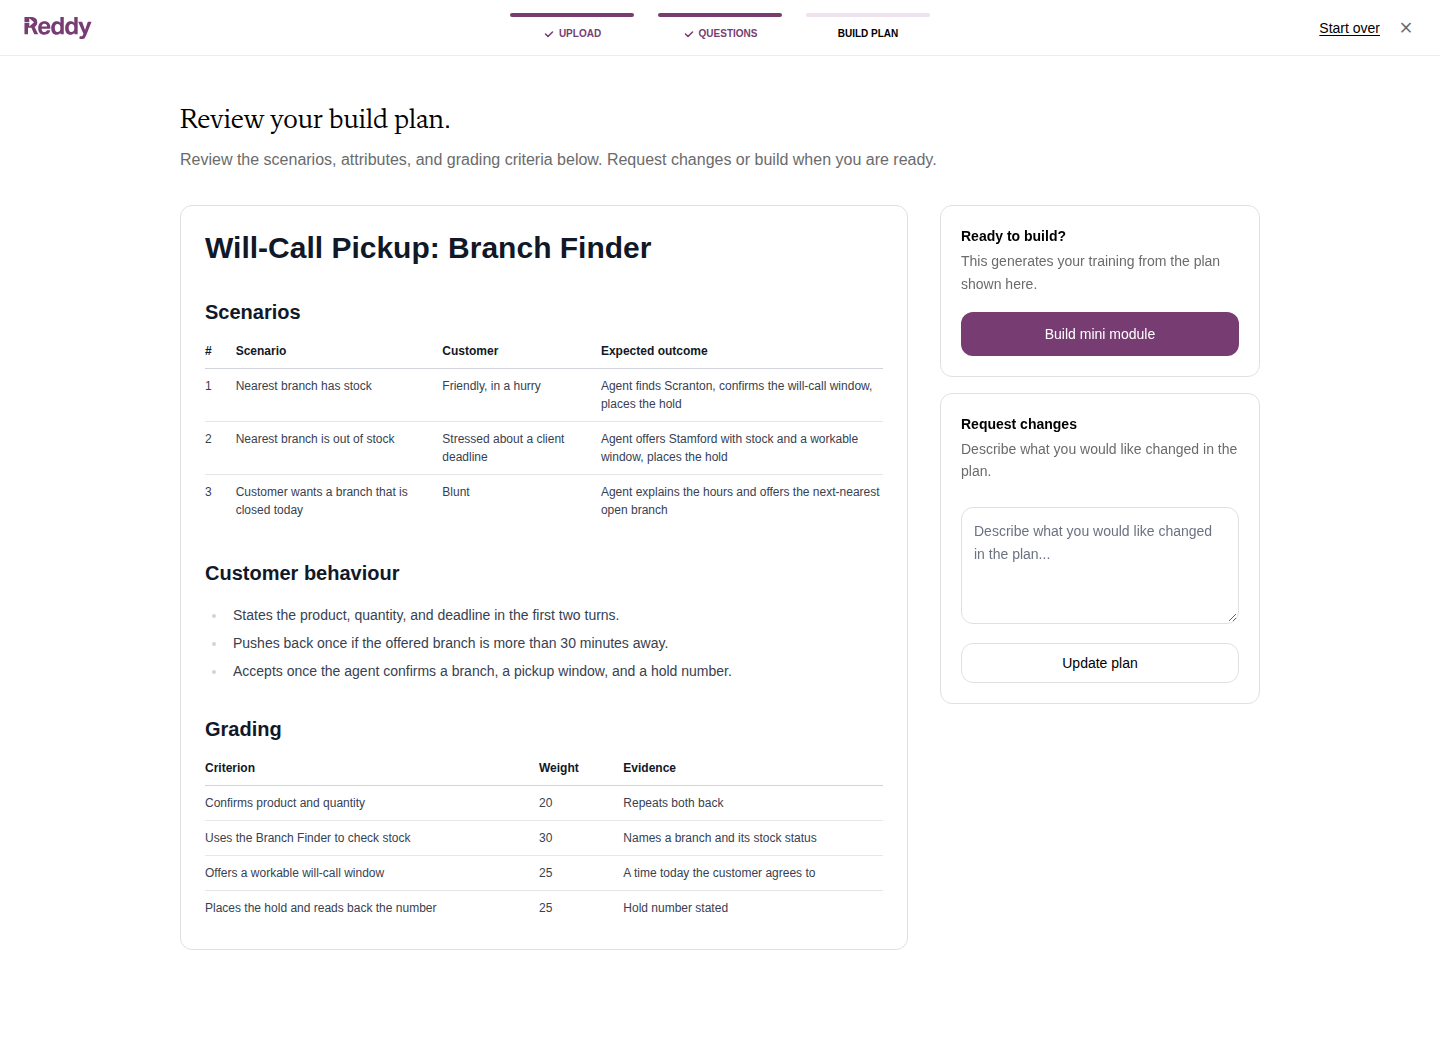Image resolution: width=1440 pixels, height=1050 pixels.
Task: Click the Start over link
Action: pos(1349,28)
